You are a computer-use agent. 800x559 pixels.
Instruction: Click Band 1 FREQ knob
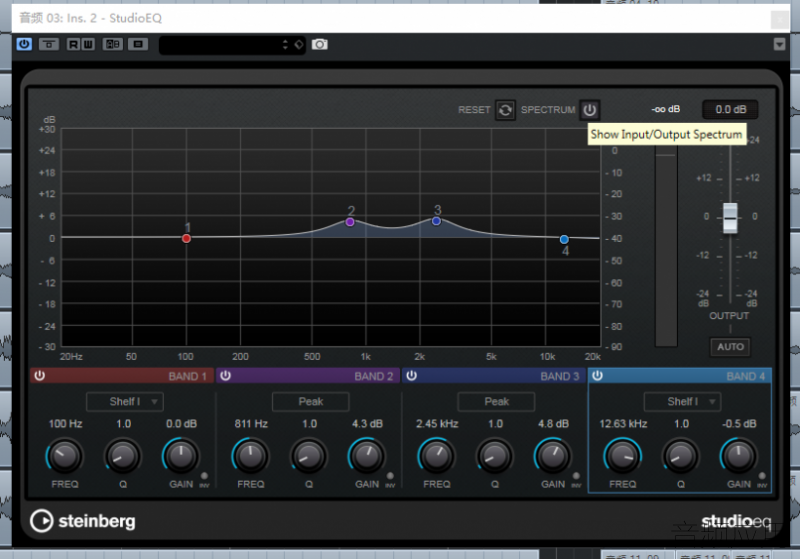[x=65, y=455]
